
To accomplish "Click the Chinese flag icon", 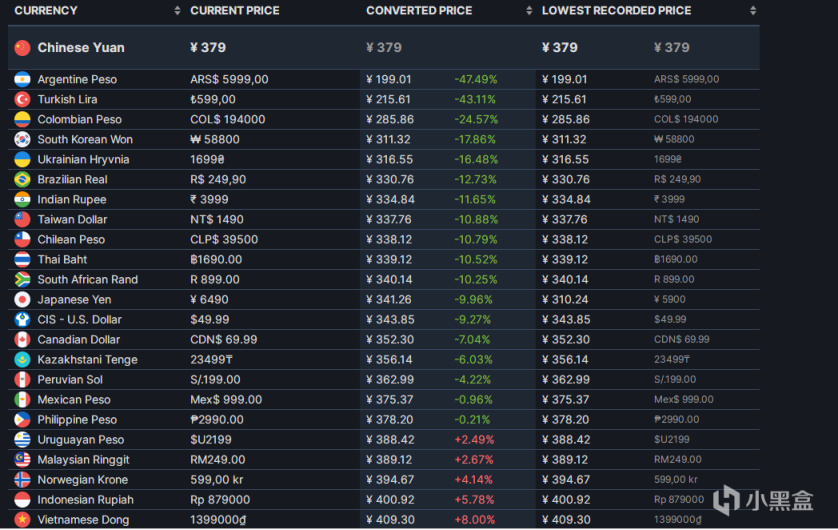I will (22, 47).
